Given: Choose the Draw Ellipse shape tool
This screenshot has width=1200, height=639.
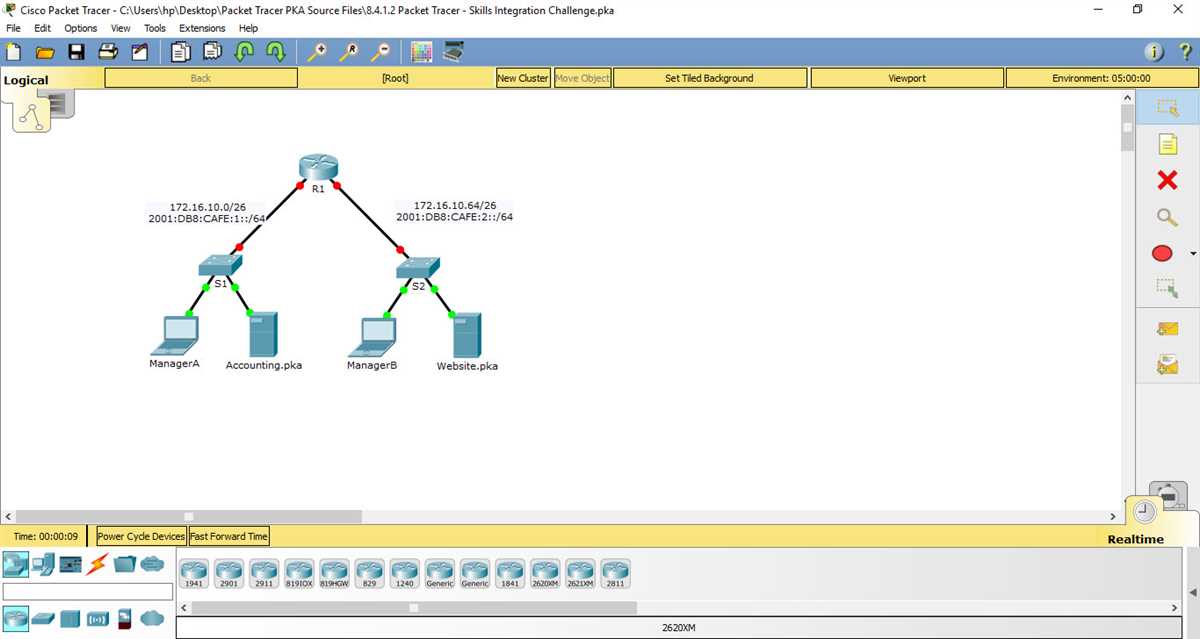Looking at the screenshot, I should click(1163, 253).
